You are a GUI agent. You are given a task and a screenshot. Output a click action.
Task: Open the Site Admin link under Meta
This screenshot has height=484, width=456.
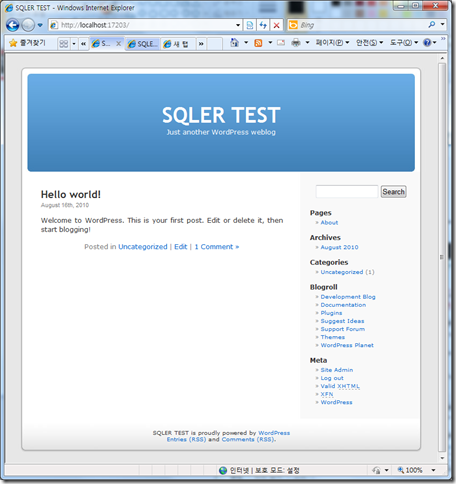click(x=337, y=370)
